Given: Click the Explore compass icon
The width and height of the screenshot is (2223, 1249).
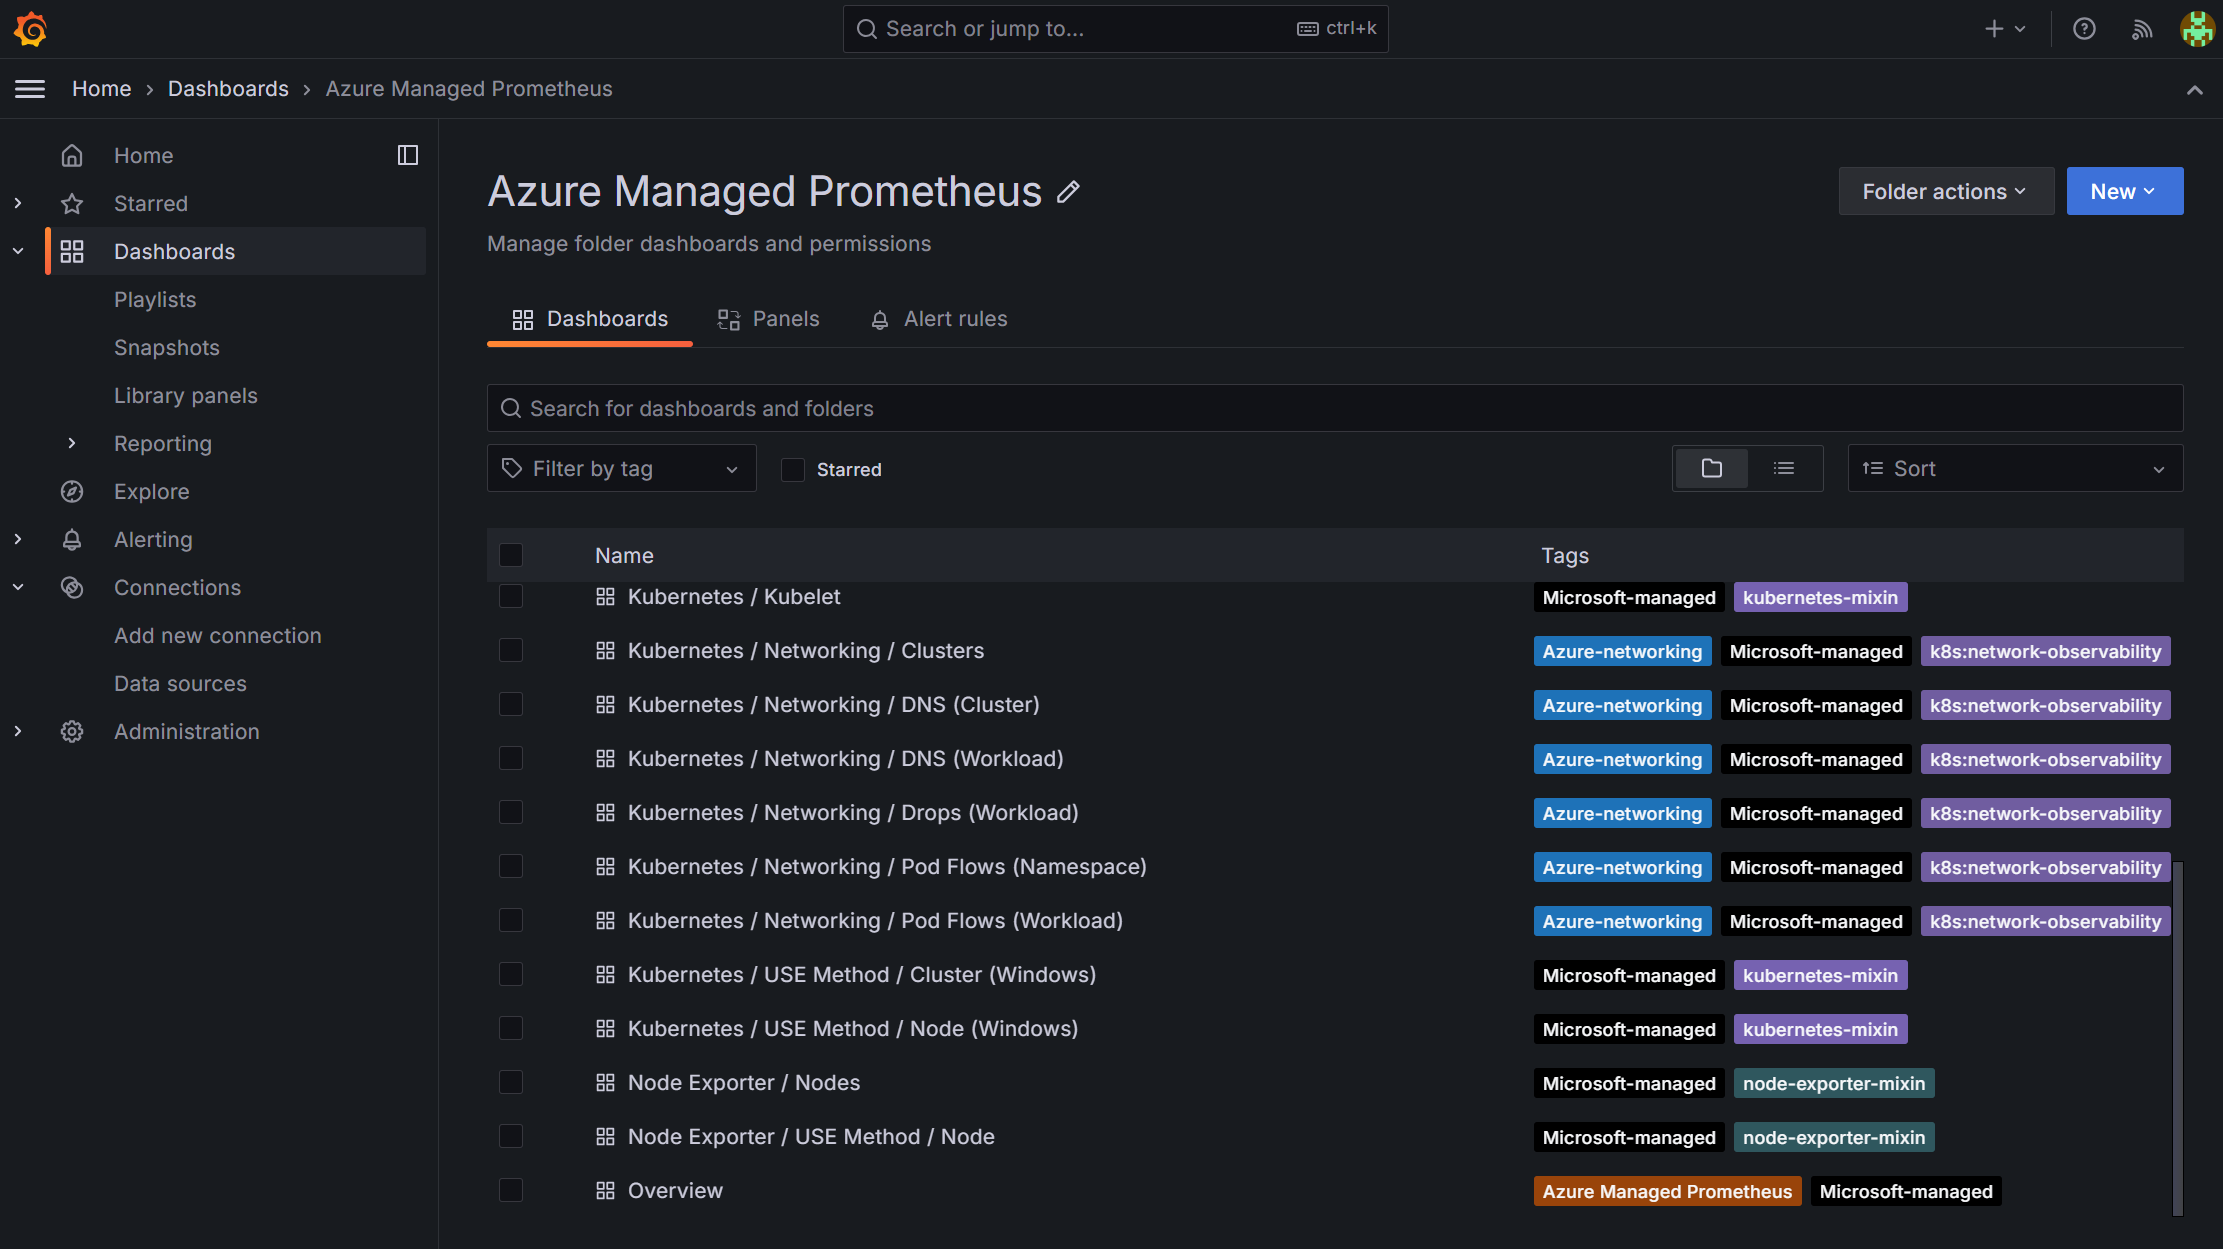Looking at the screenshot, I should [73, 492].
